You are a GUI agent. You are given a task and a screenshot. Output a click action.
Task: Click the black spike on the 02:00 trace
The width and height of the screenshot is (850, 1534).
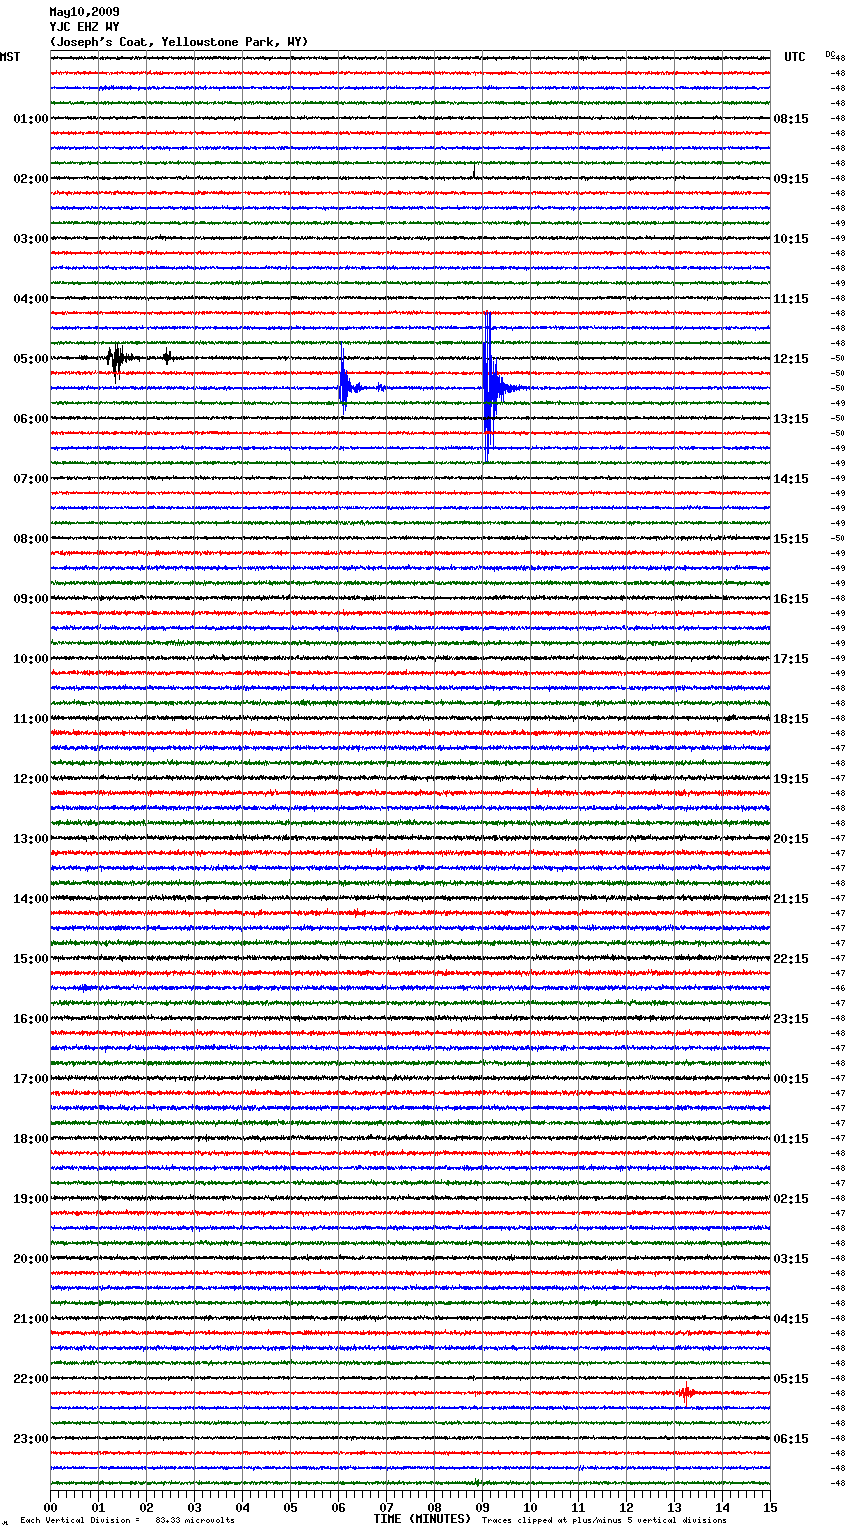474,172
